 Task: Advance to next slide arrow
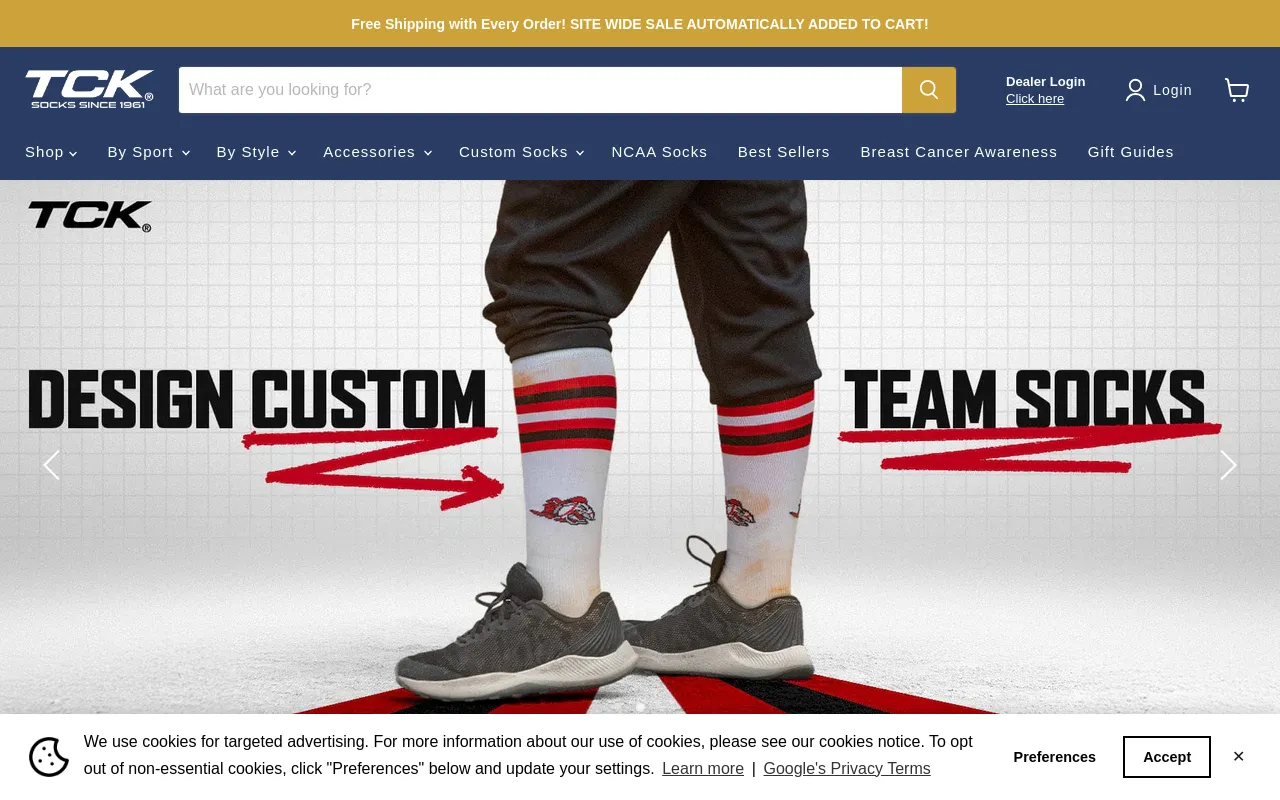1228,465
